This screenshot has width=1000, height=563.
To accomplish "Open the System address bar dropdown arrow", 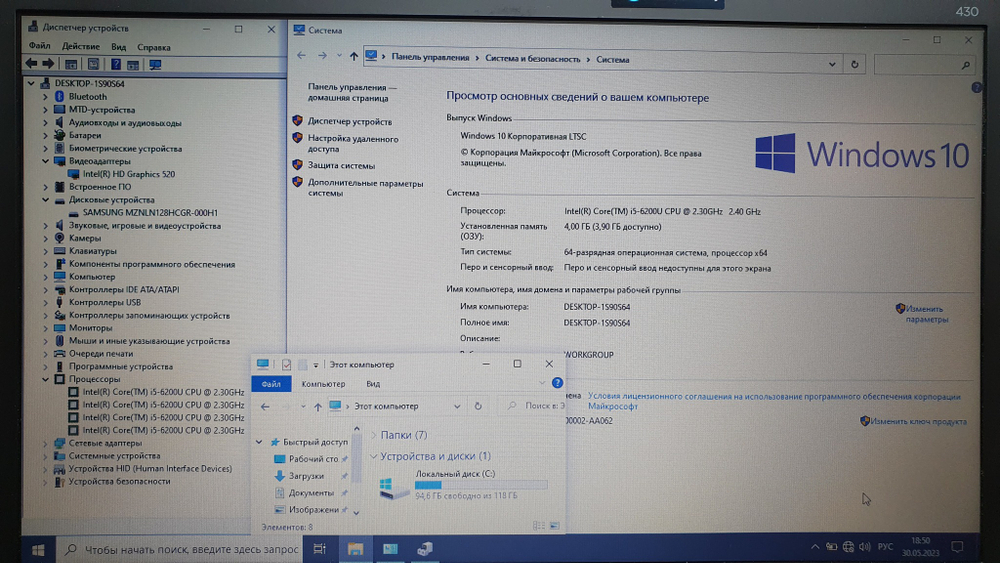I will tap(832, 64).
